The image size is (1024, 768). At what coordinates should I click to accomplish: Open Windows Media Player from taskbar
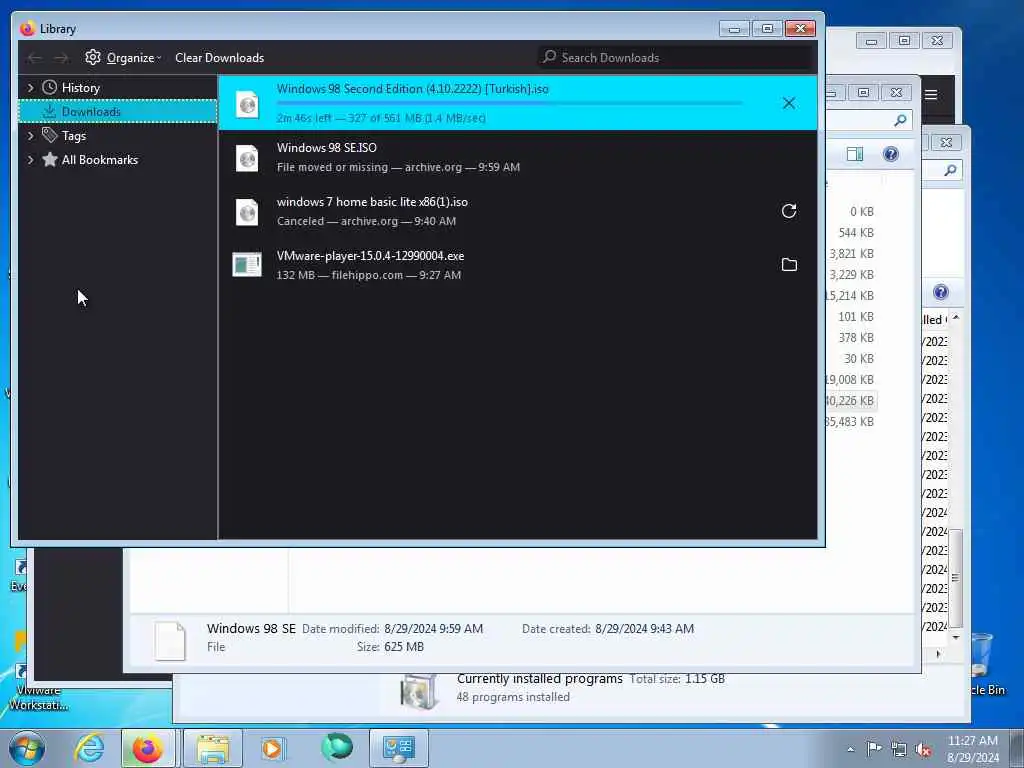tap(272, 748)
